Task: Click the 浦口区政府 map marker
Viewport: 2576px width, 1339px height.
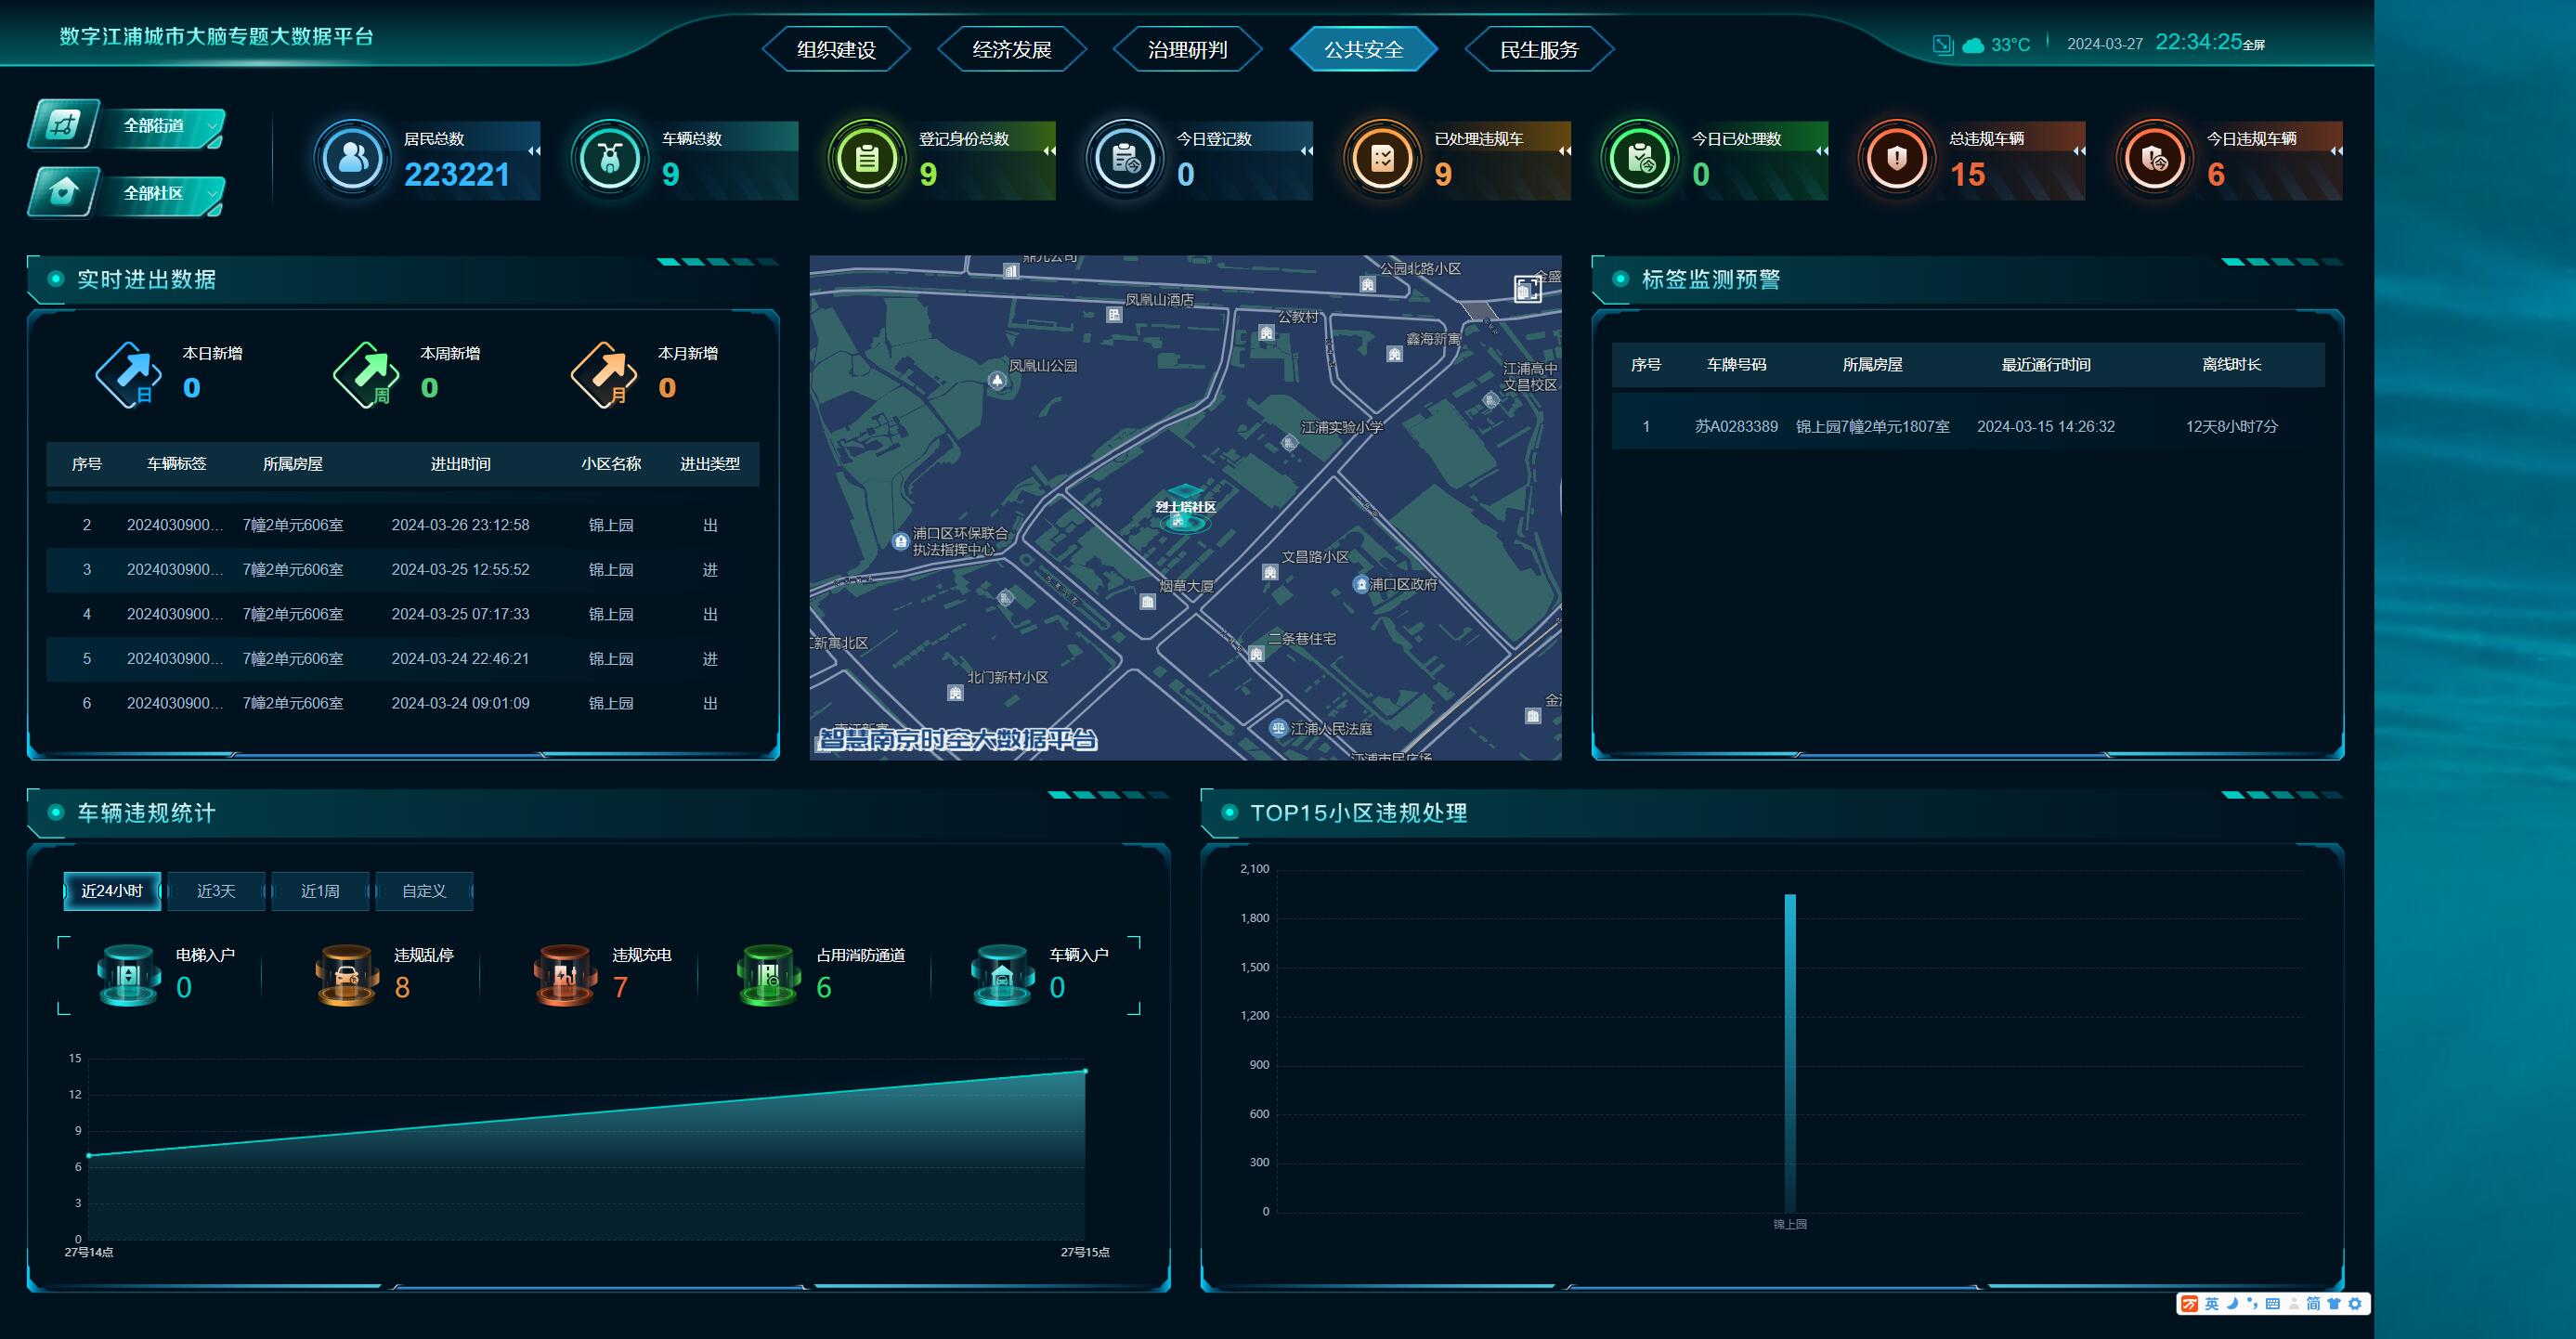Action: click(1360, 584)
